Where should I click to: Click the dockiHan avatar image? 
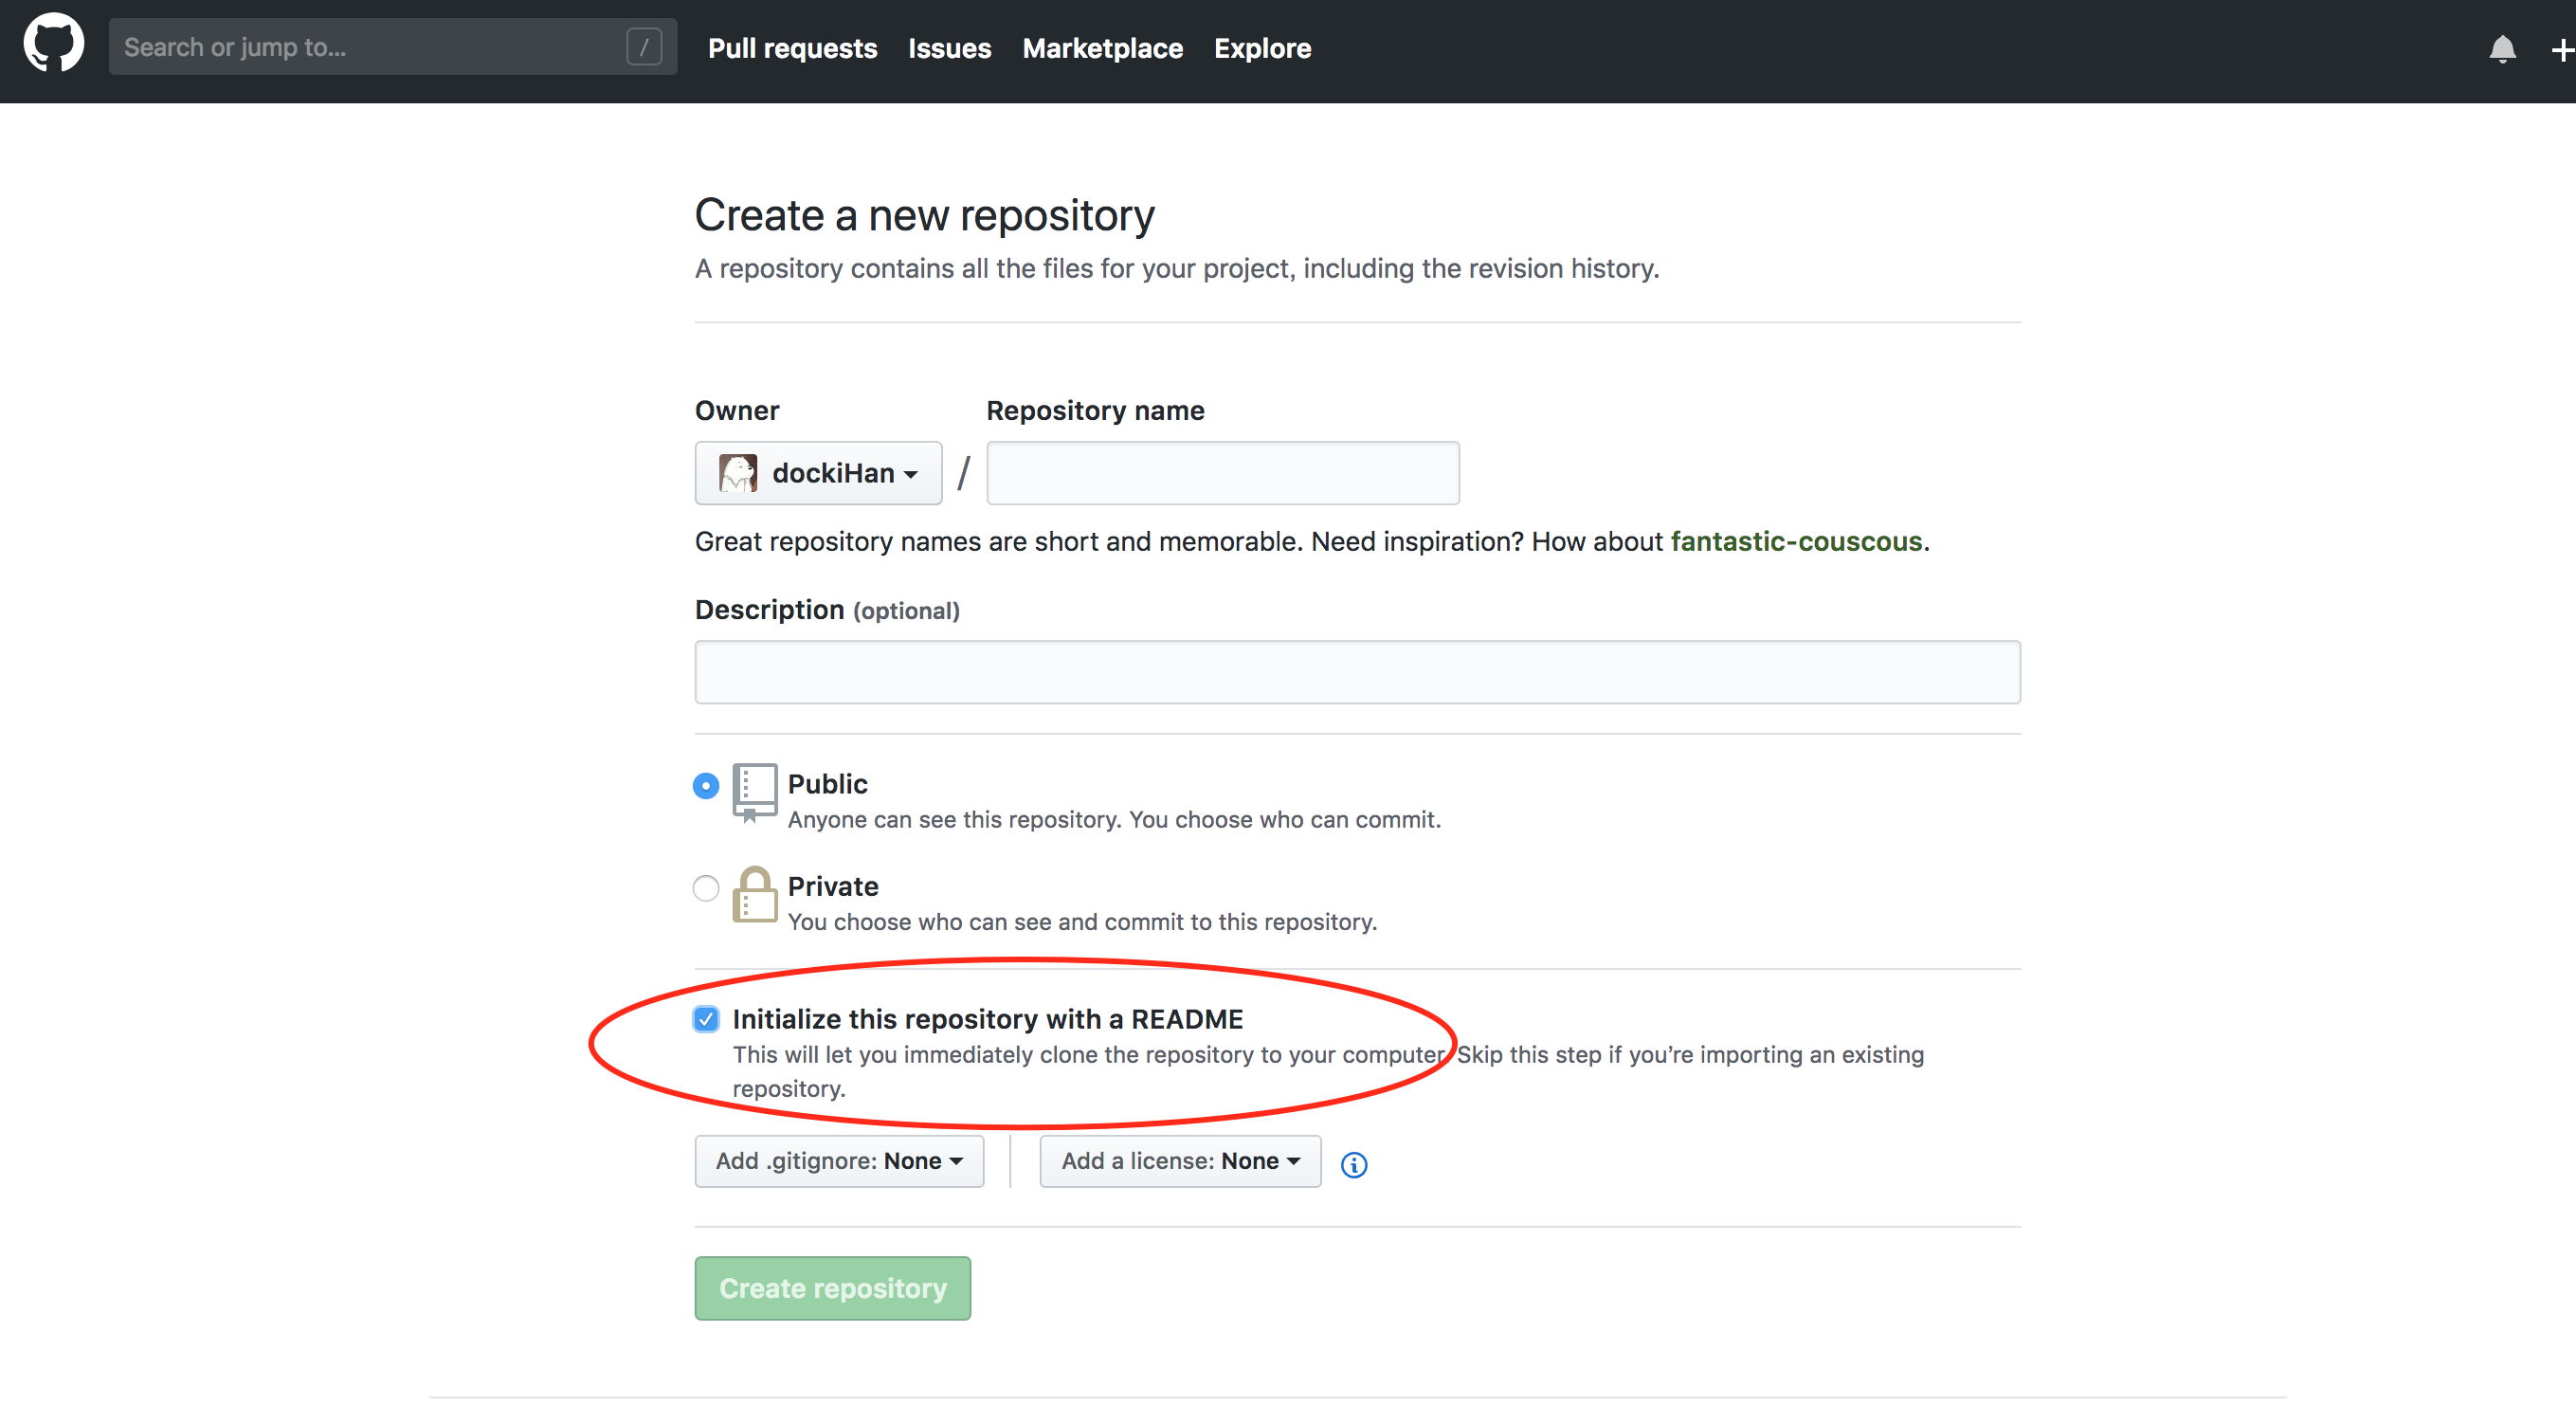click(x=738, y=473)
